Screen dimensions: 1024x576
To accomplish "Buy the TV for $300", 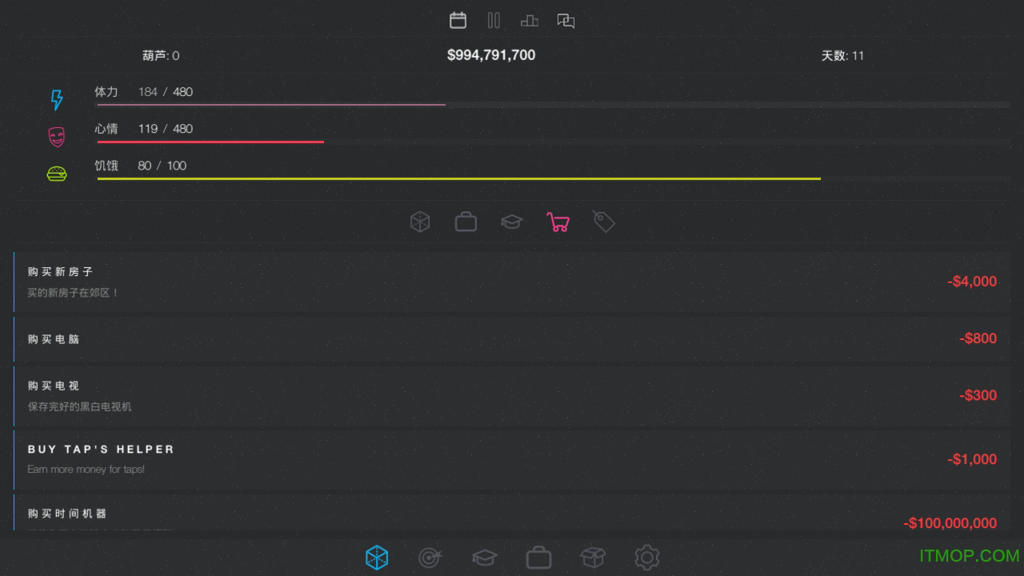I will click(x=511, y=396).
